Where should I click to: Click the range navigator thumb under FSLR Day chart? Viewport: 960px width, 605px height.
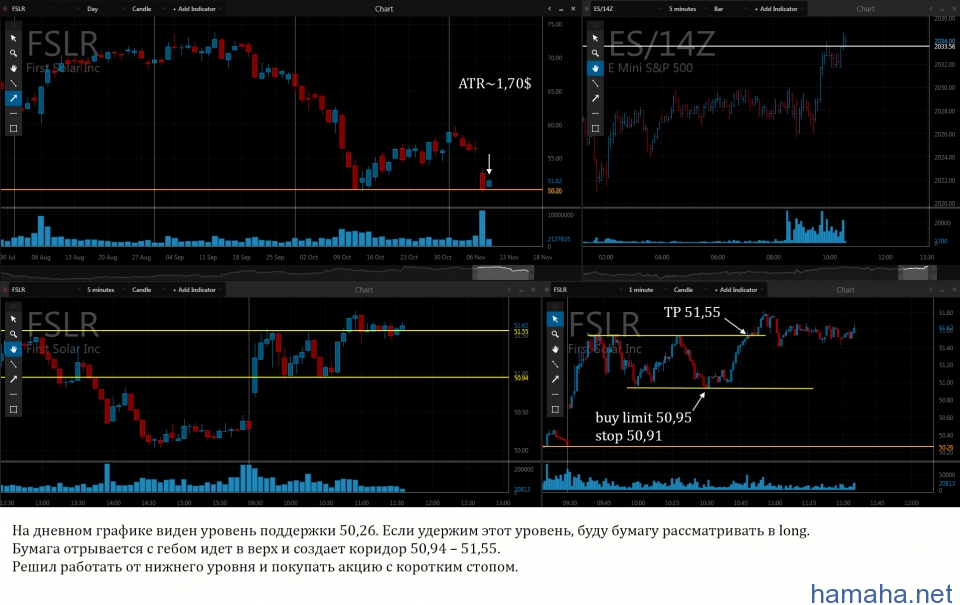click(503, 272)
